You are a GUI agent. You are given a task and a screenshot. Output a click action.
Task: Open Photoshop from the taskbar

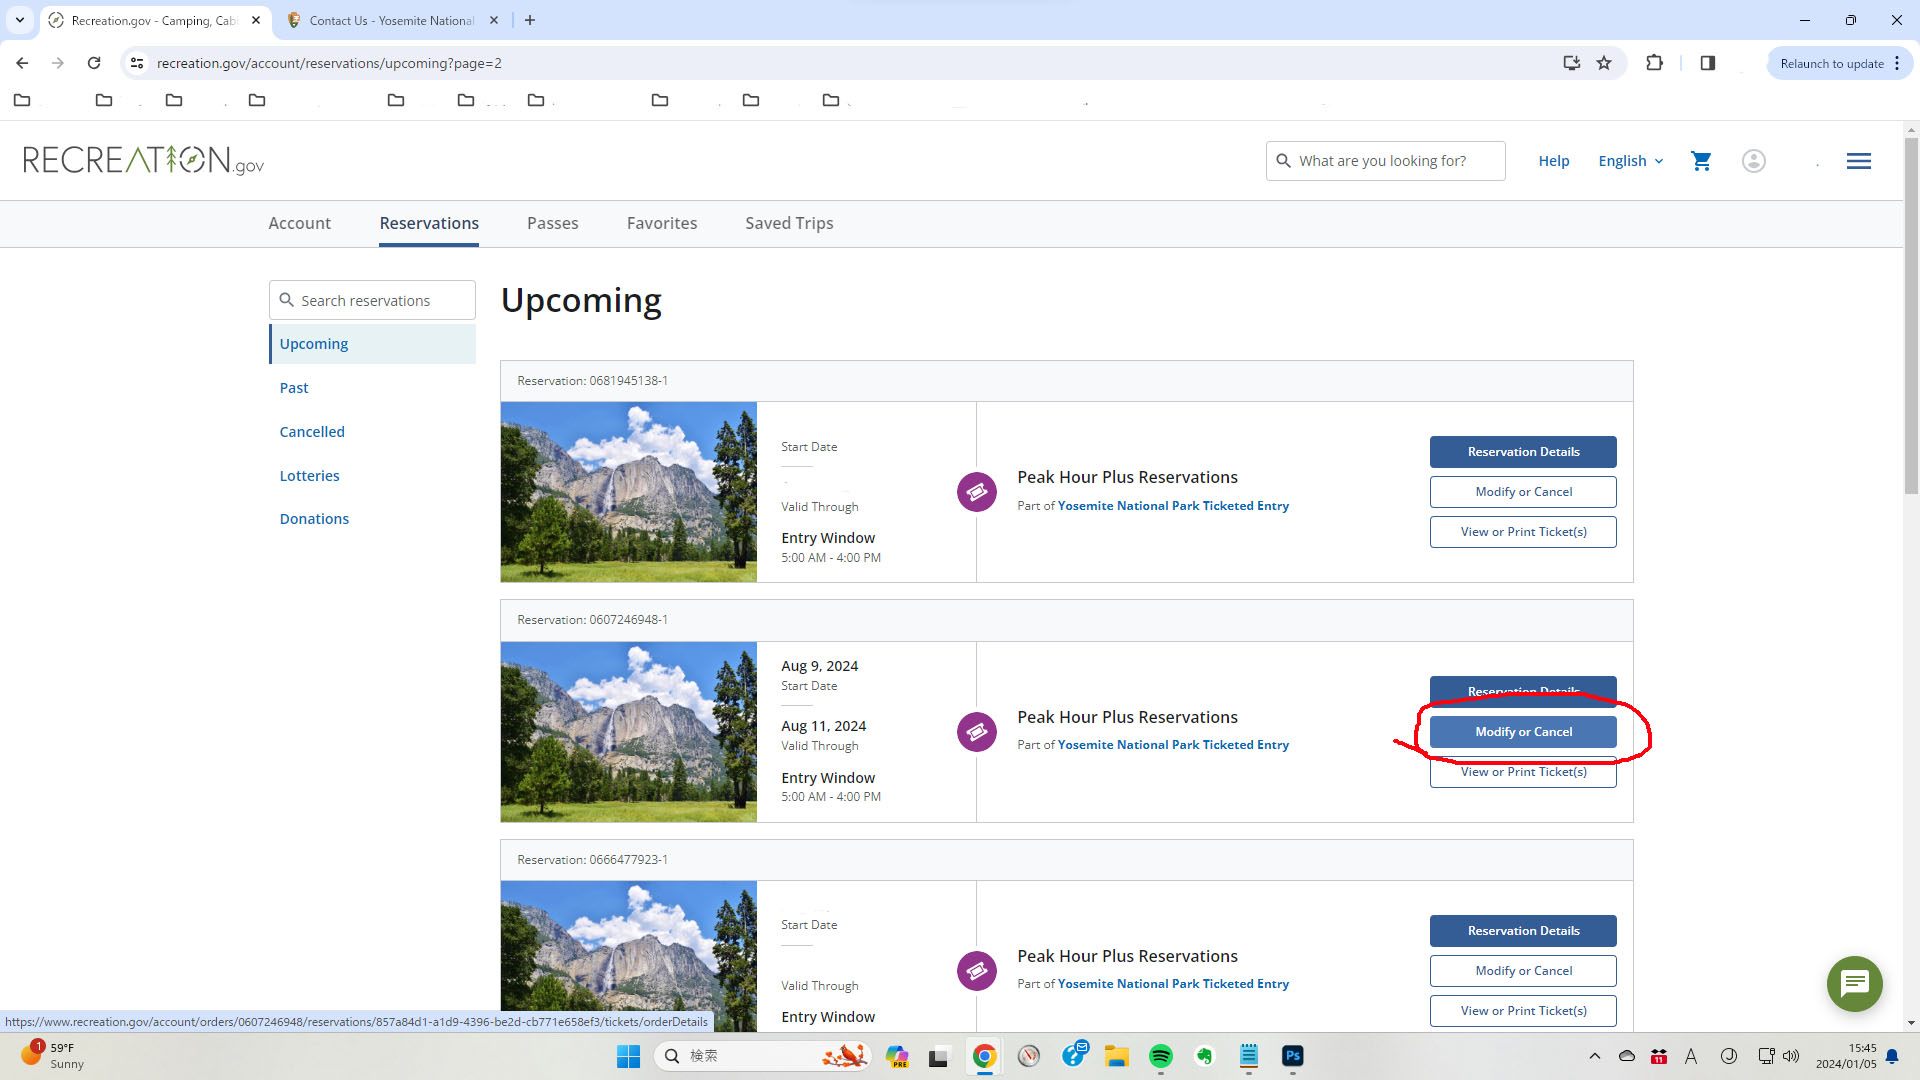coord(1292,1056)
